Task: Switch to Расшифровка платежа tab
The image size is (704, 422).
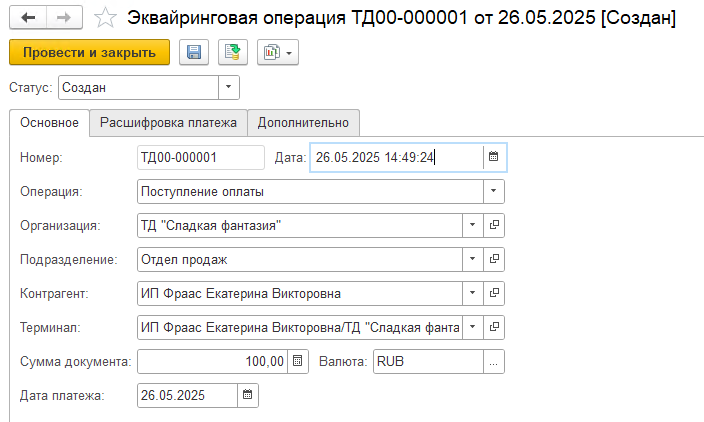Action: [x=168, y=123]
